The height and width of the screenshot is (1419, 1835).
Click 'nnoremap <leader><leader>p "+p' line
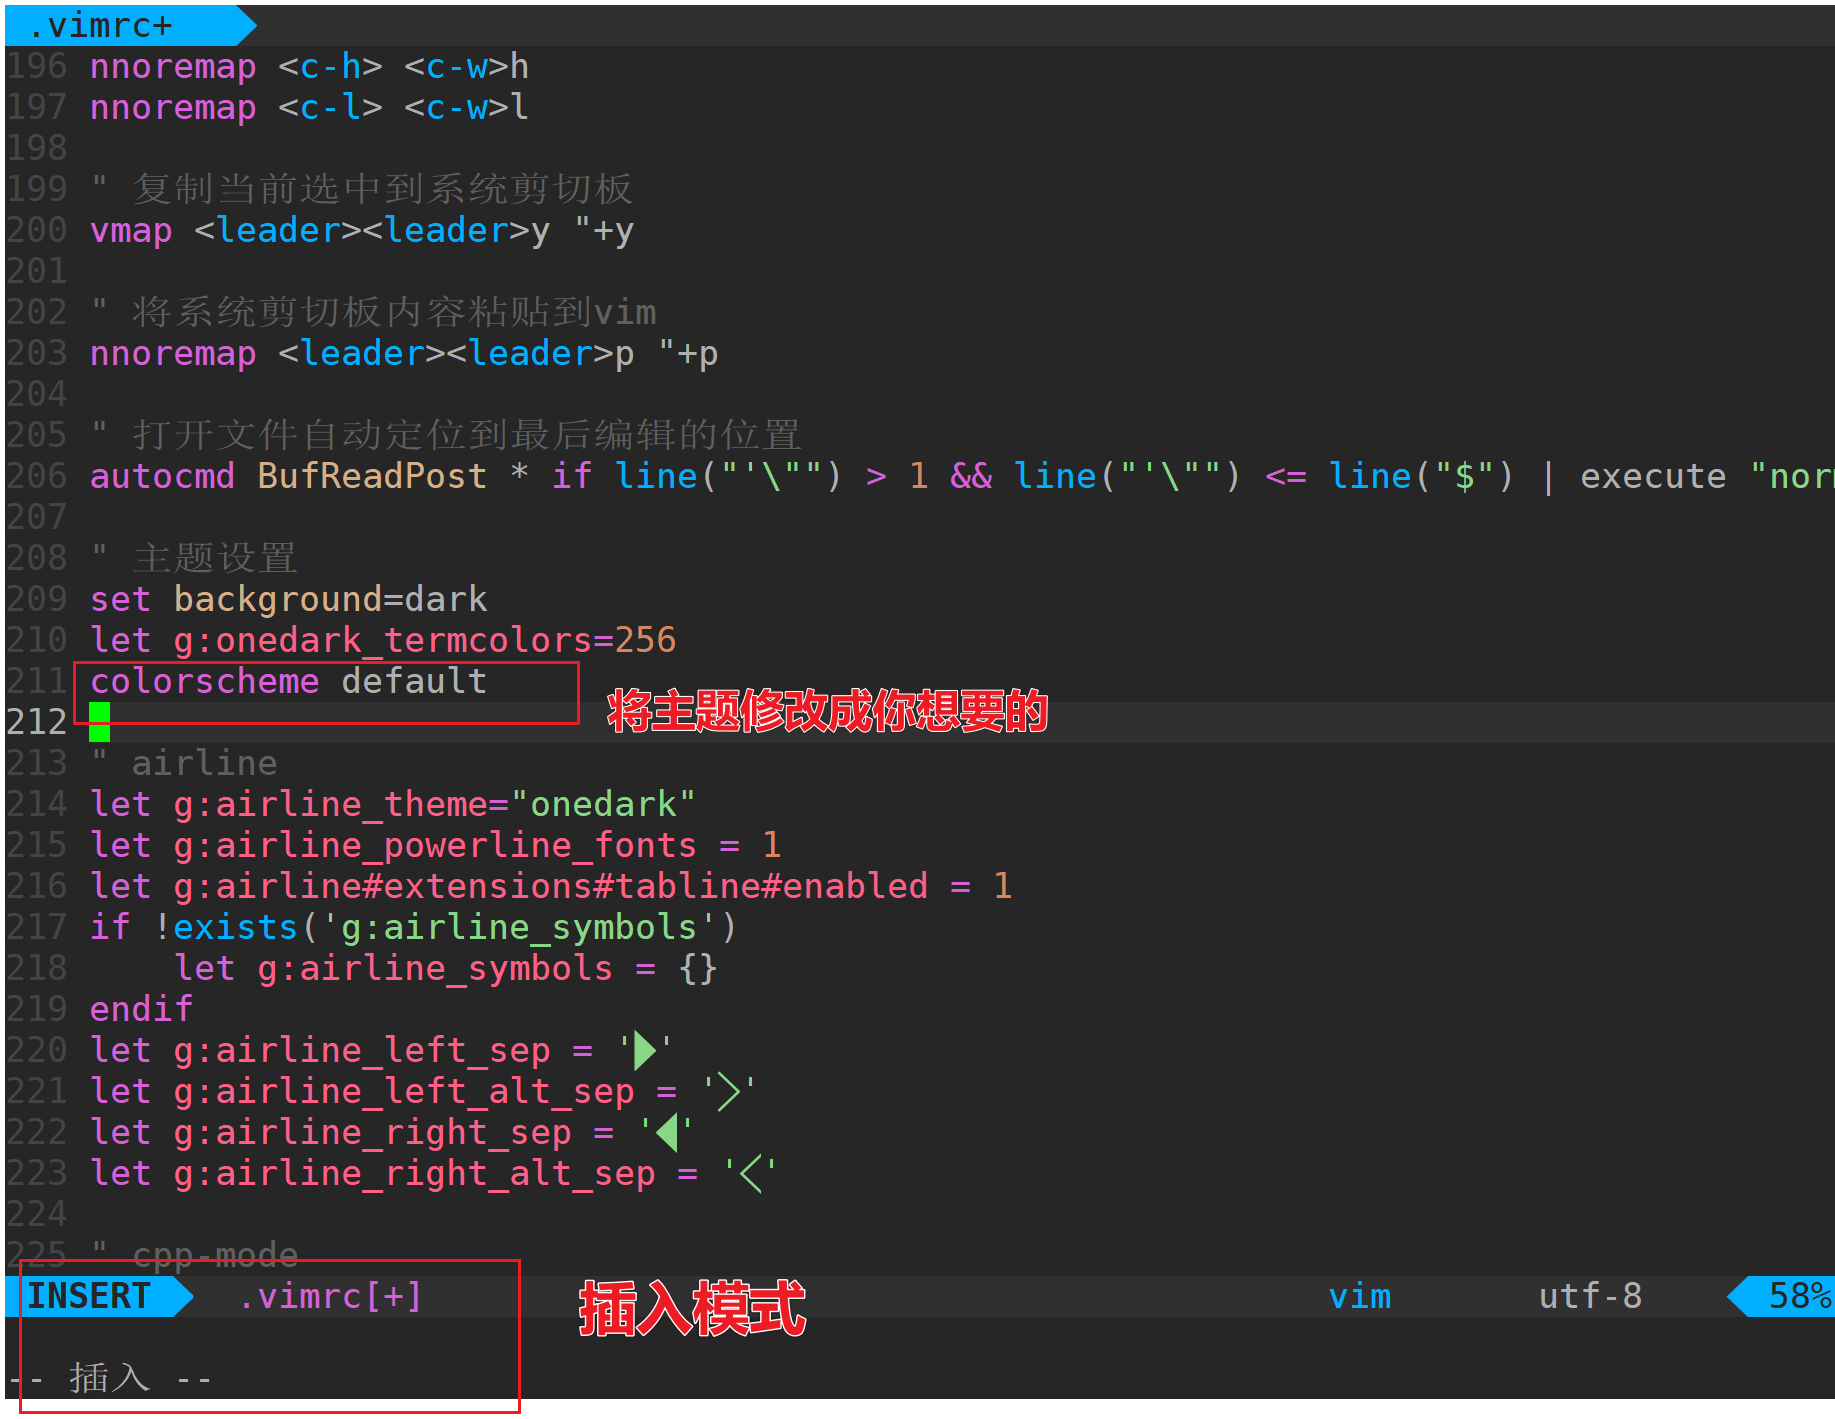pyautogui.click(x=404, y=353)
